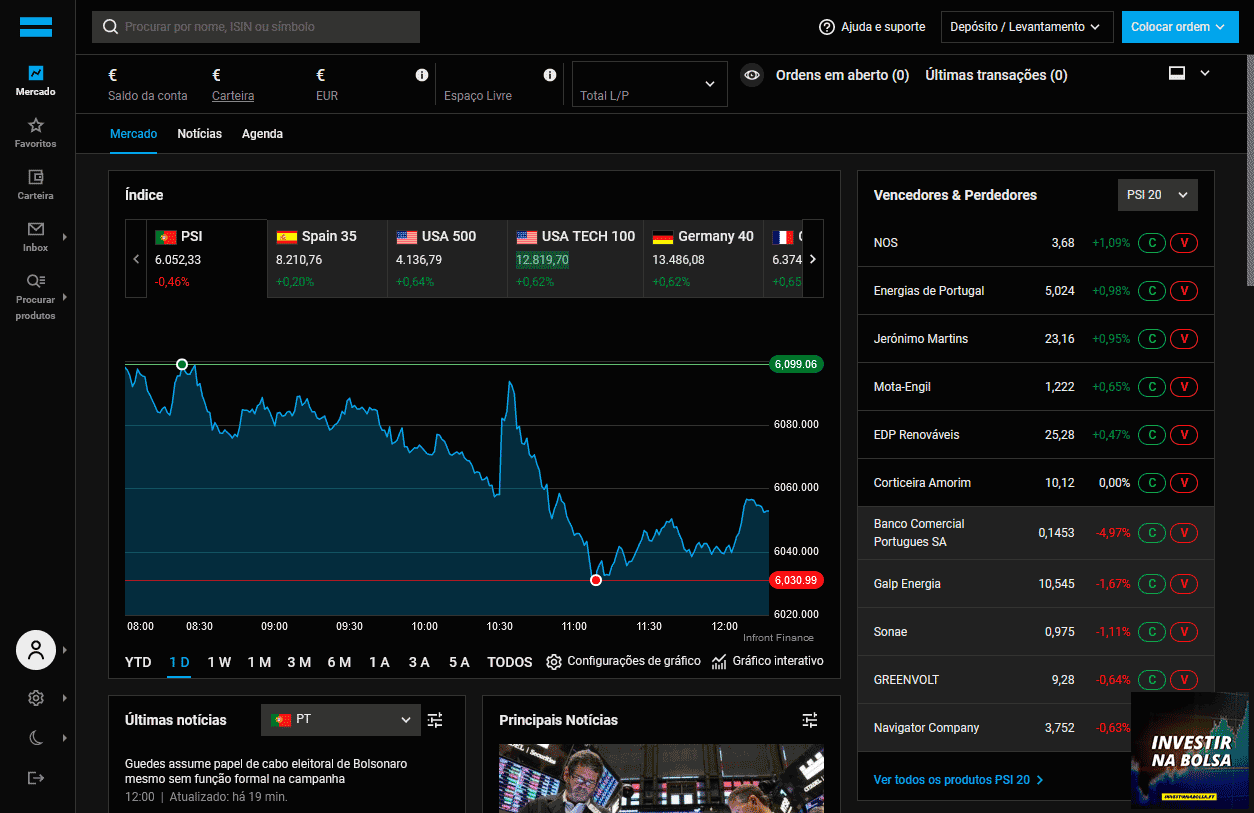The height and width of the screenshot is (813, 1254).
Task: Click sell V for Jerónimo Martins
Action: (x=1184, y=339)
